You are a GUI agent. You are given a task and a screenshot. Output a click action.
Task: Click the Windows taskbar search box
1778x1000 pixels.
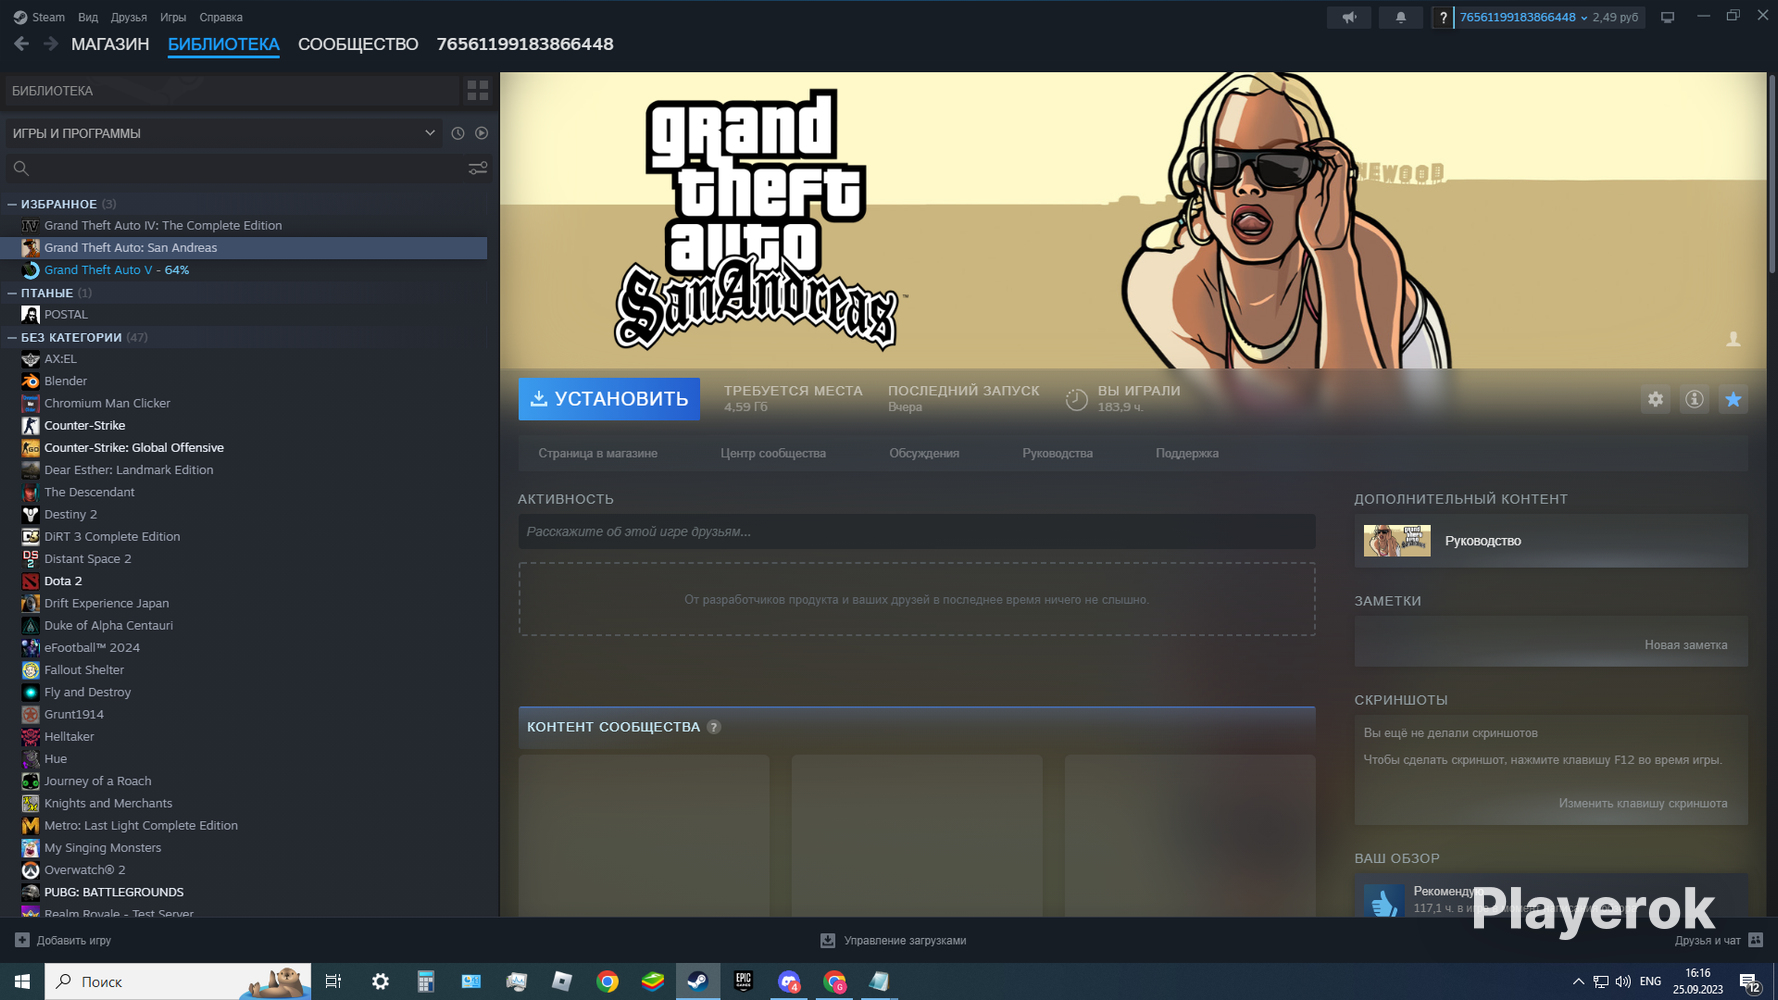tap(178, 981)
